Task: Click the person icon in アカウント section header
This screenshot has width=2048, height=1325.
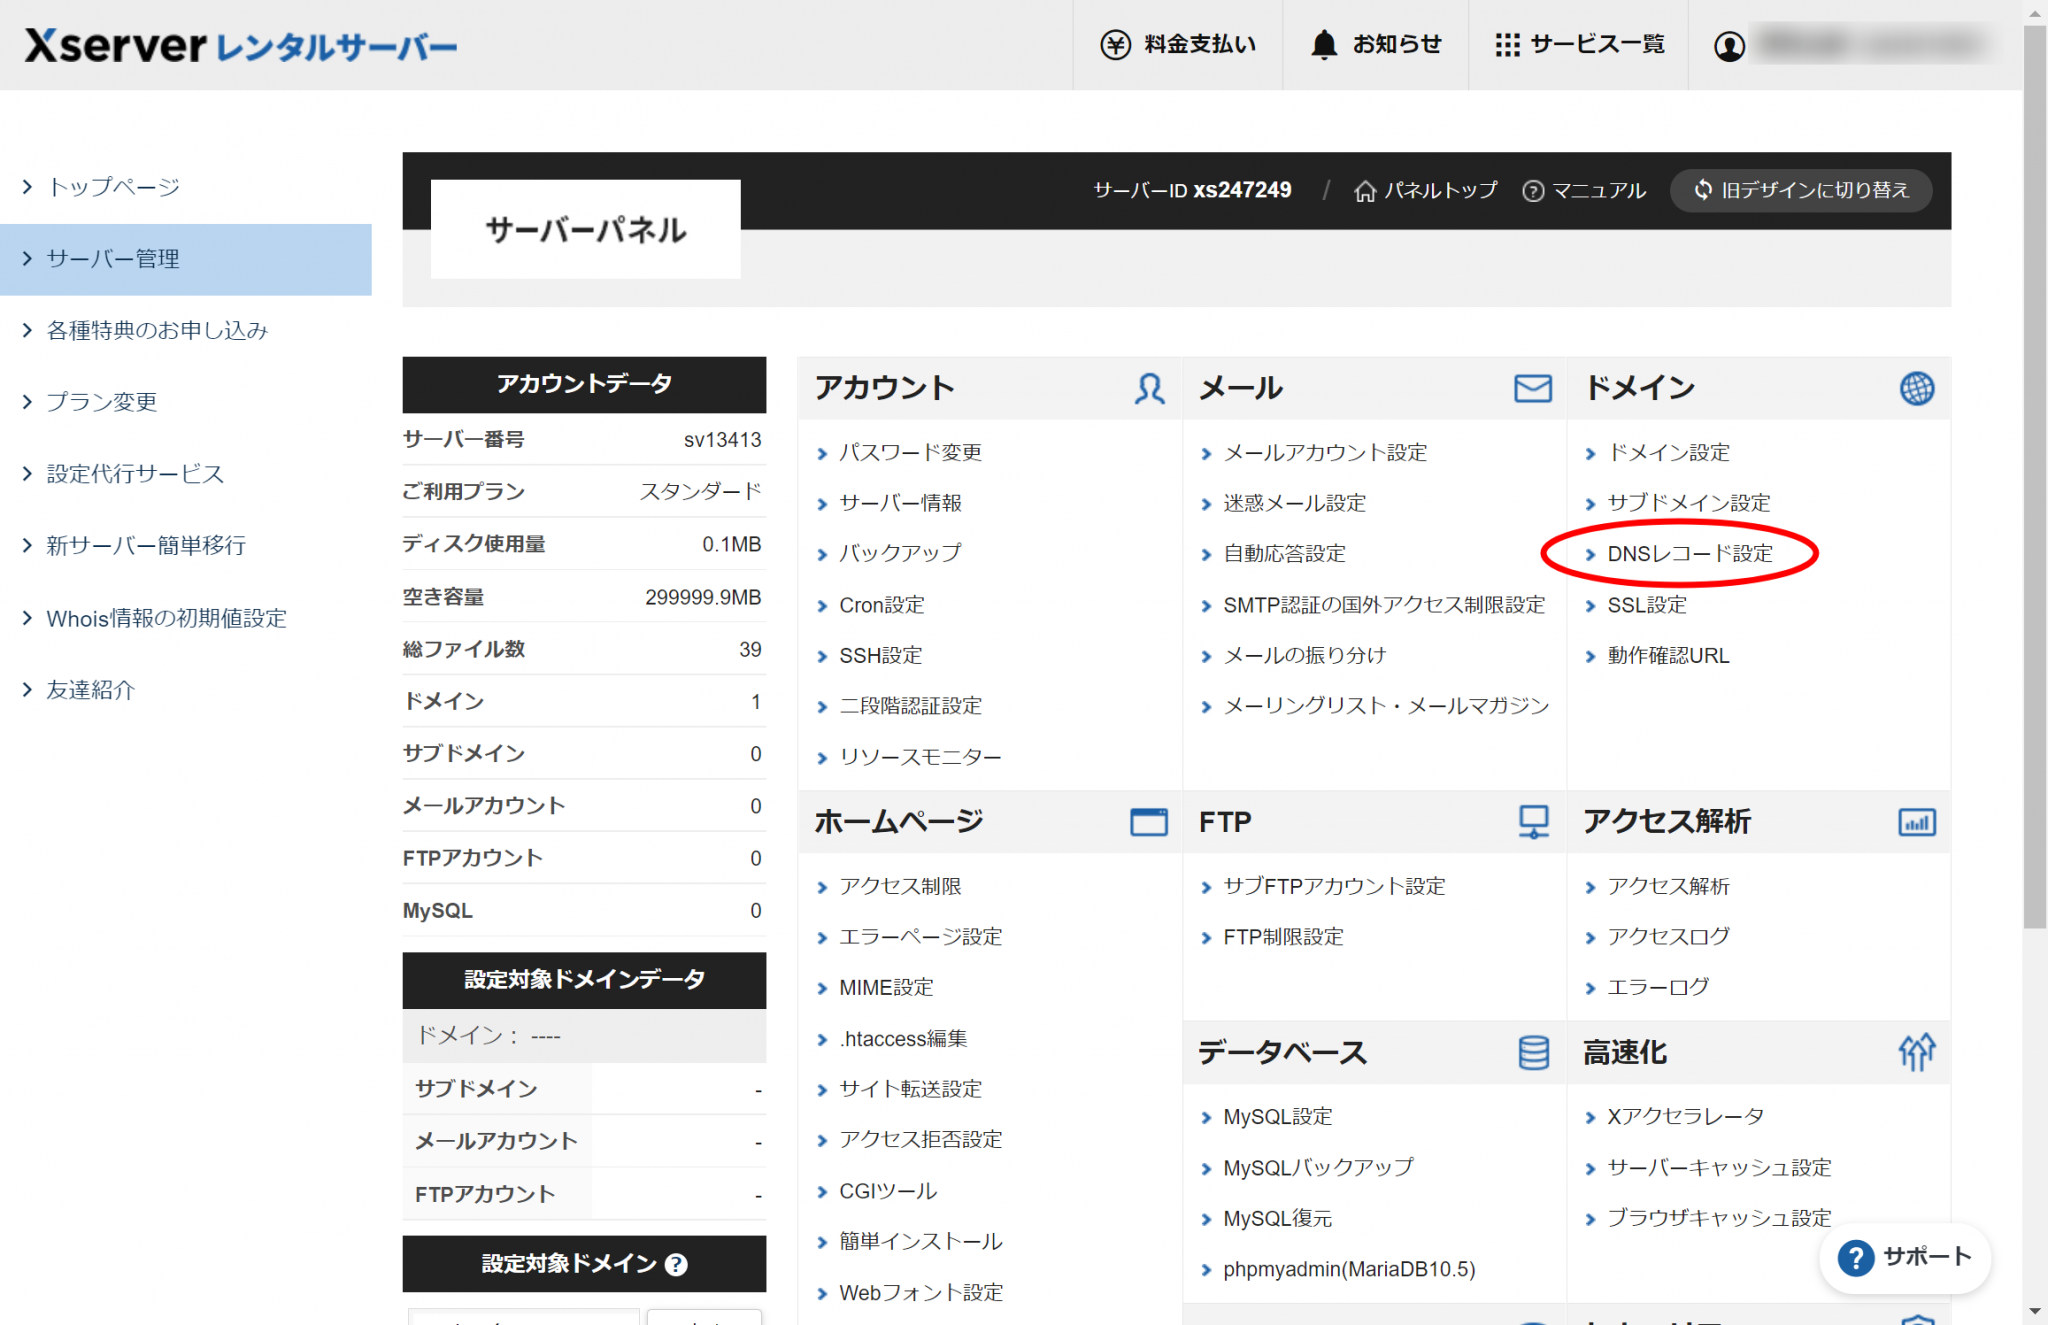Action: pyautogui.click(x=1150, y=388)
